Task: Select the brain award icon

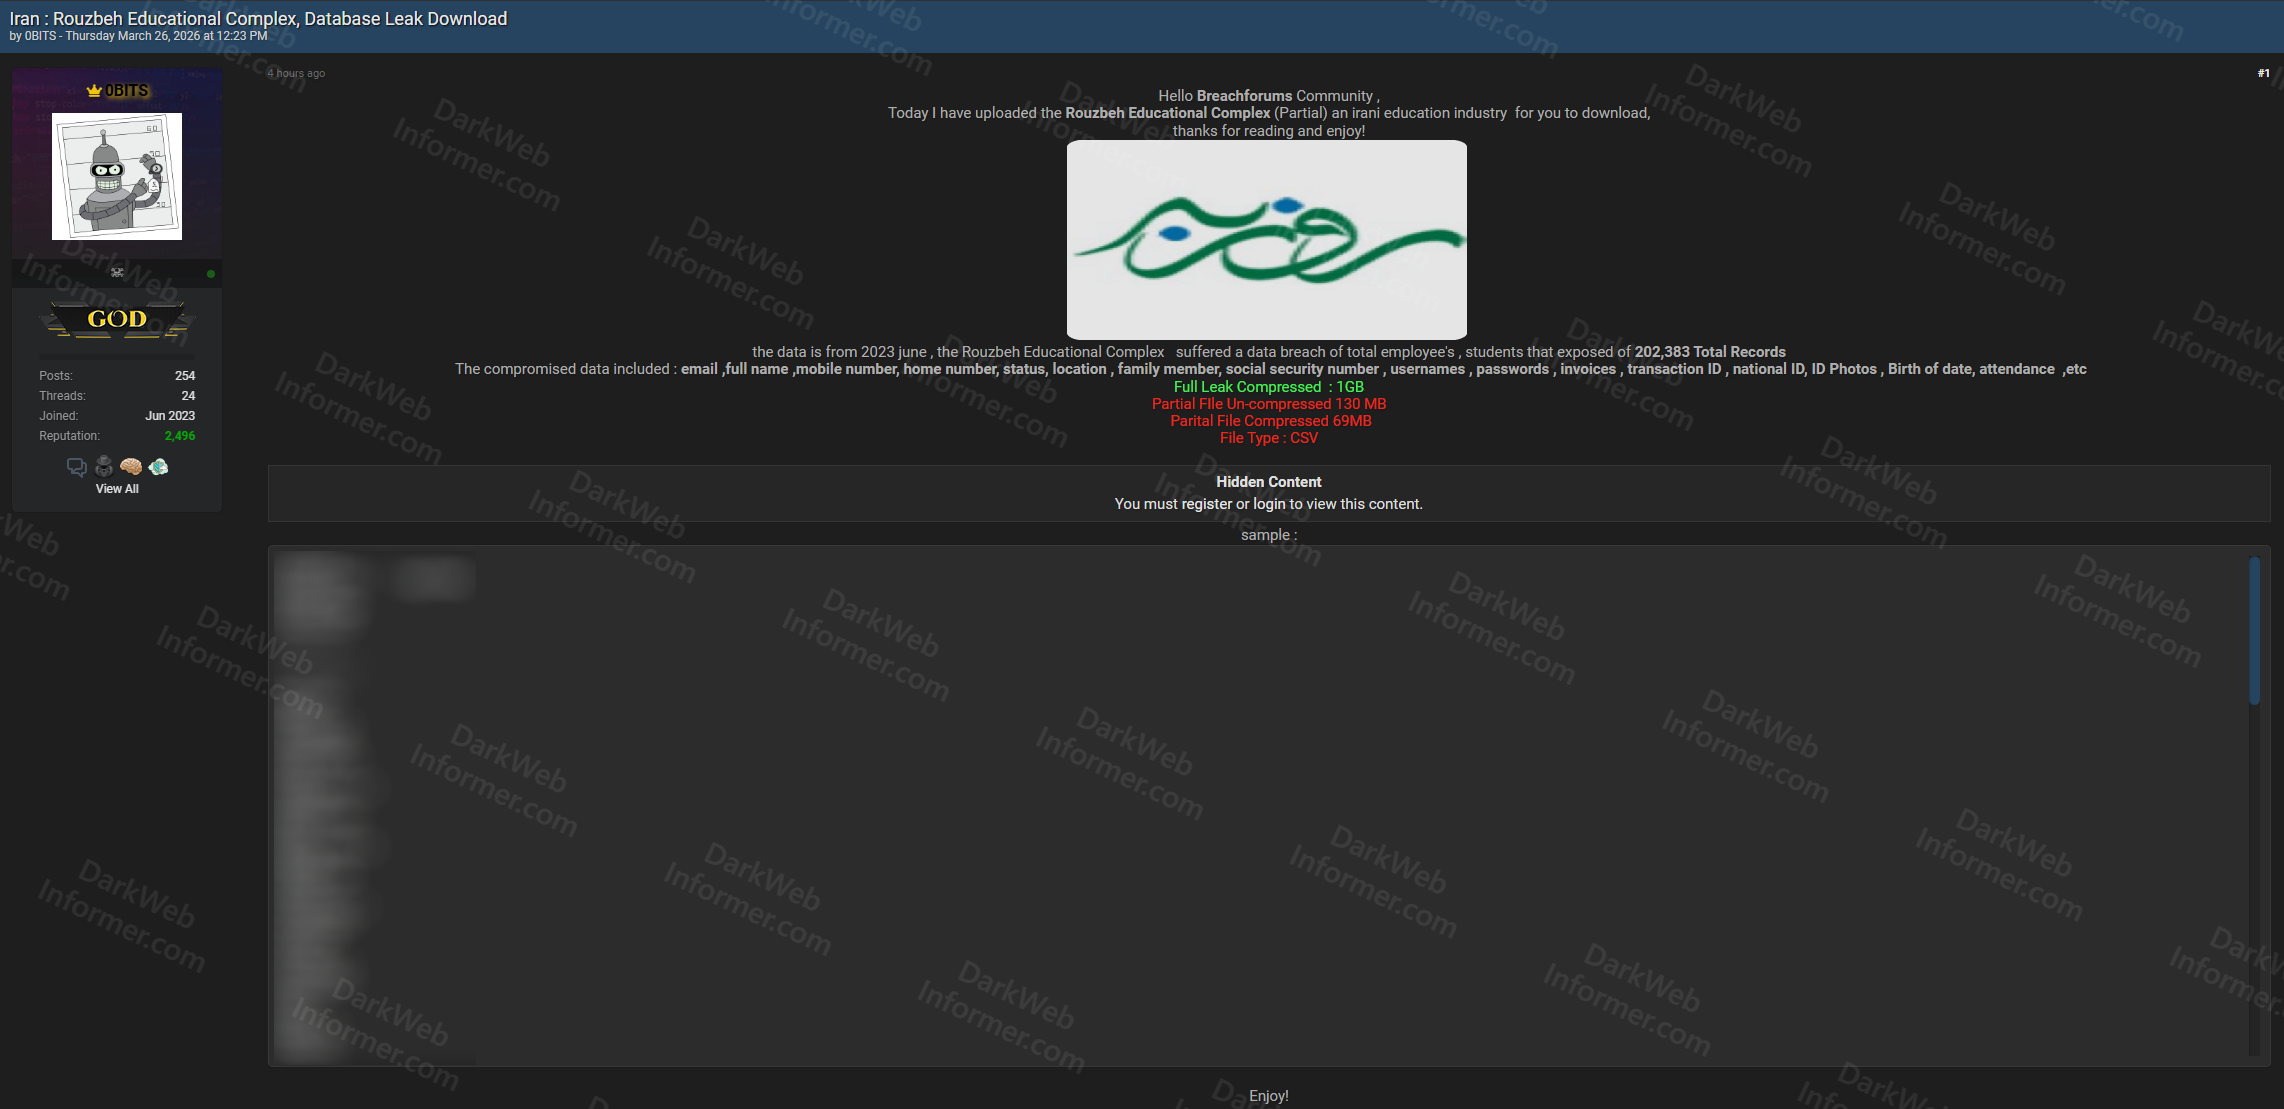Action: pos(130,466)
